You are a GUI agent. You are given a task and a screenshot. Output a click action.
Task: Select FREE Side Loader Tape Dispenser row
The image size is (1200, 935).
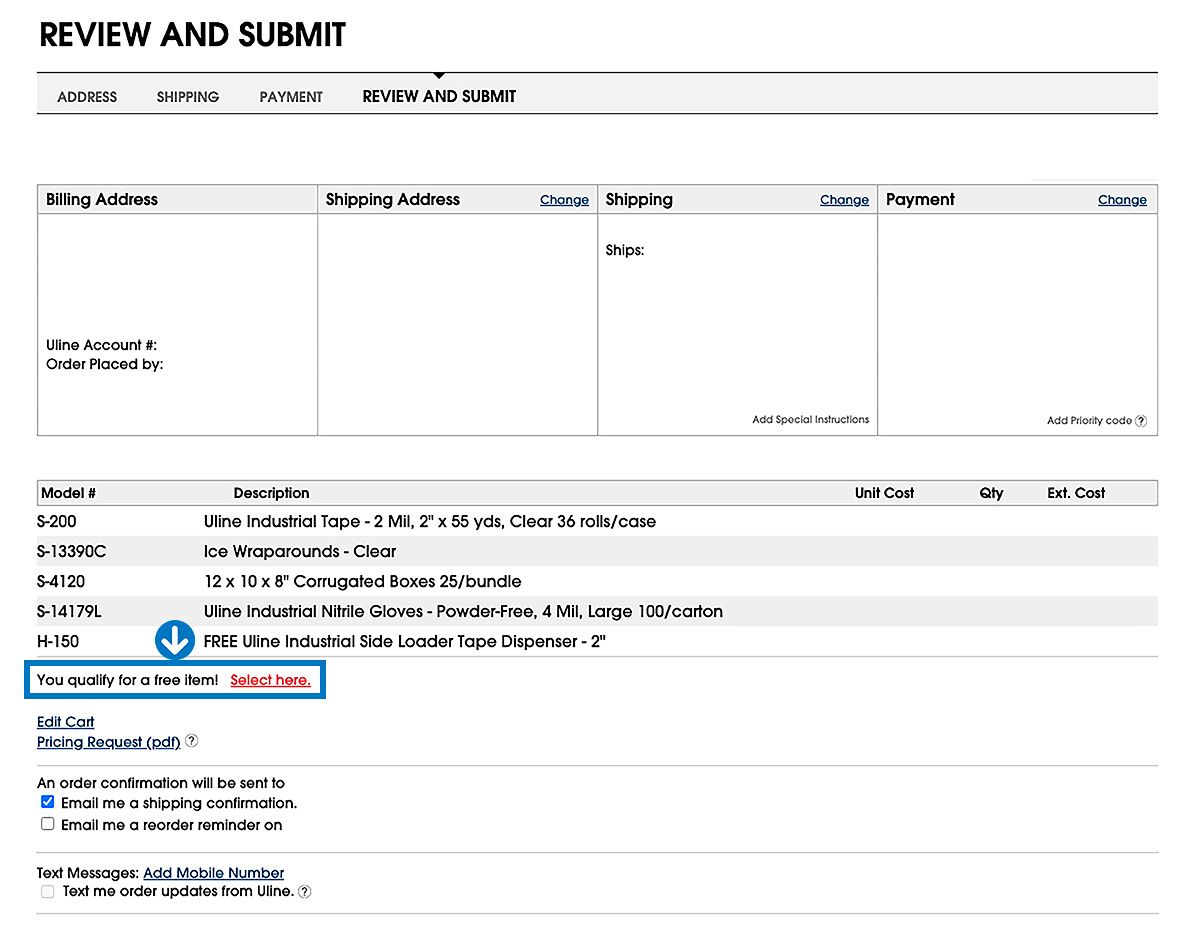[405, 642]
